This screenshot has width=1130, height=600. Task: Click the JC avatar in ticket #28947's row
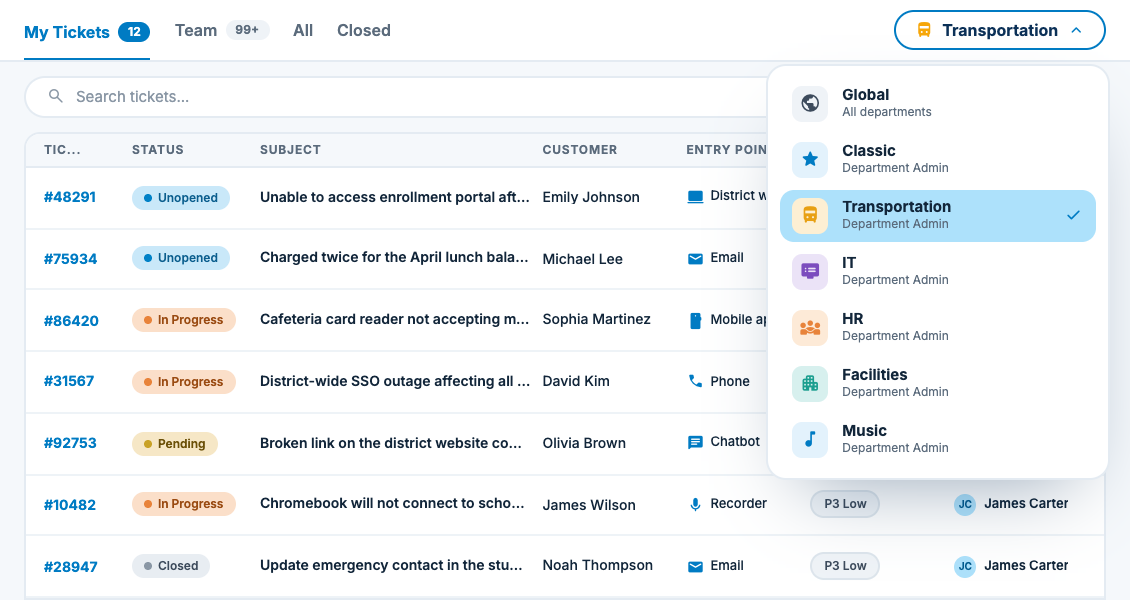pos(965,566)
